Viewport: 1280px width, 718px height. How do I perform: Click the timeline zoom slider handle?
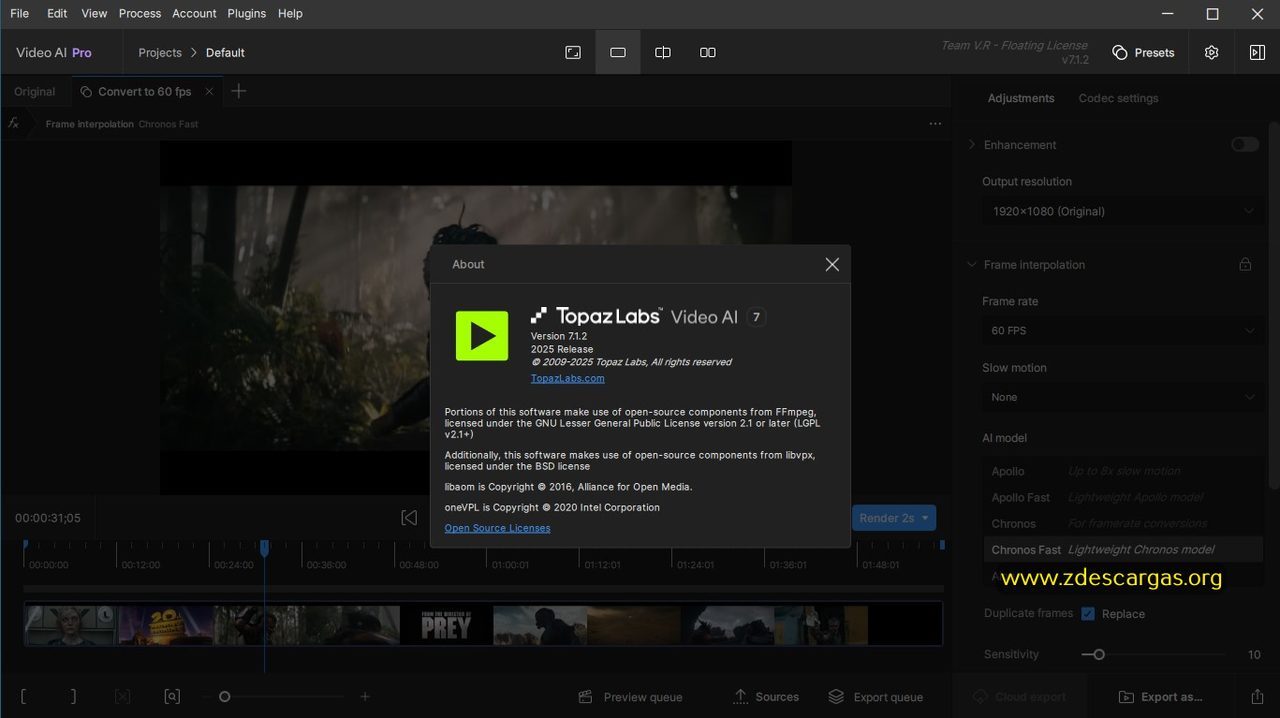pos(225,697)
